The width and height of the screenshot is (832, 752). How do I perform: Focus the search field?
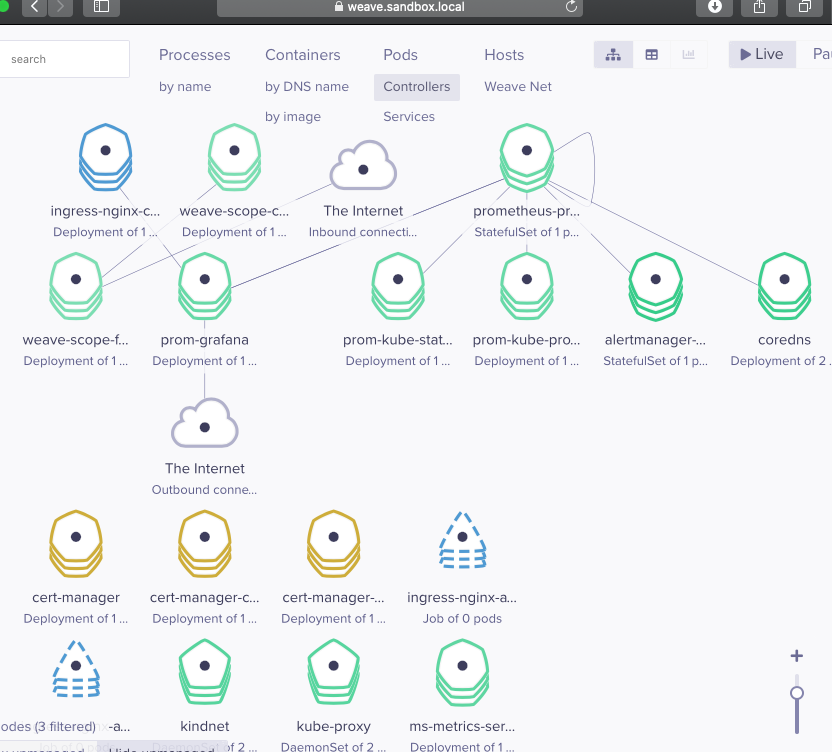click(64, 59)
